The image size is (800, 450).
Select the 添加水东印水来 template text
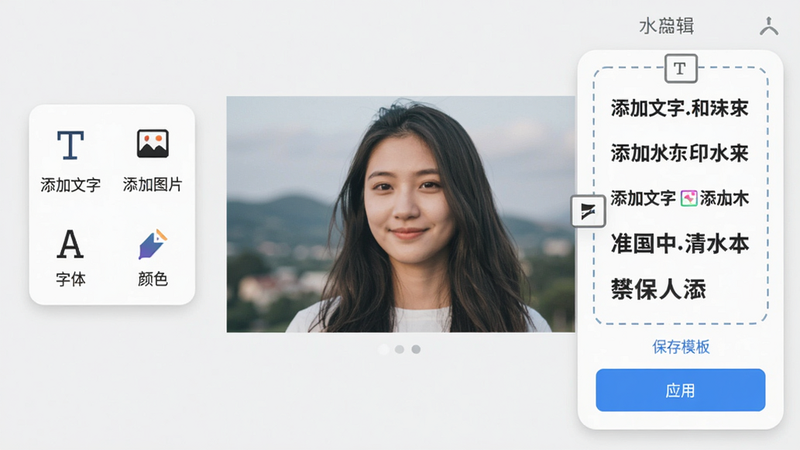click(x=680, y=153)
